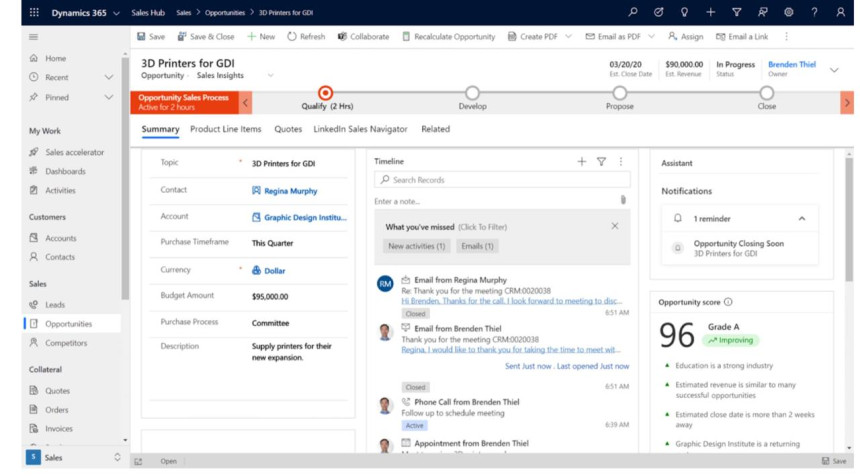Filter timeline by Emails (1)
860x476 pixels.
[477, 246]
